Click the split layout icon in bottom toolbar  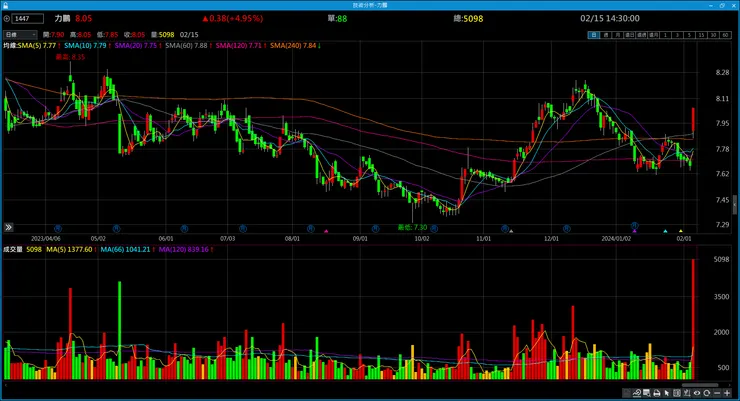677,393
